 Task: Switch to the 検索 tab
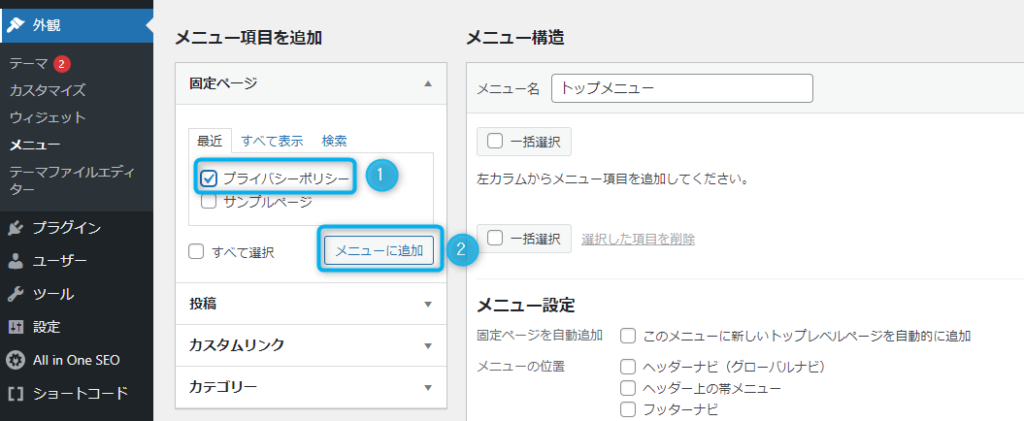click(334, 140)
